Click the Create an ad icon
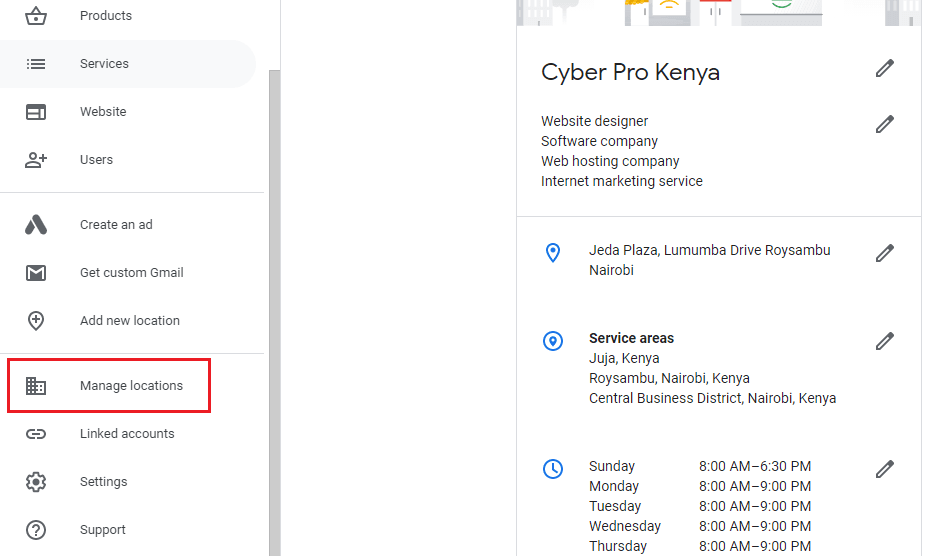 tap(36, 225)
